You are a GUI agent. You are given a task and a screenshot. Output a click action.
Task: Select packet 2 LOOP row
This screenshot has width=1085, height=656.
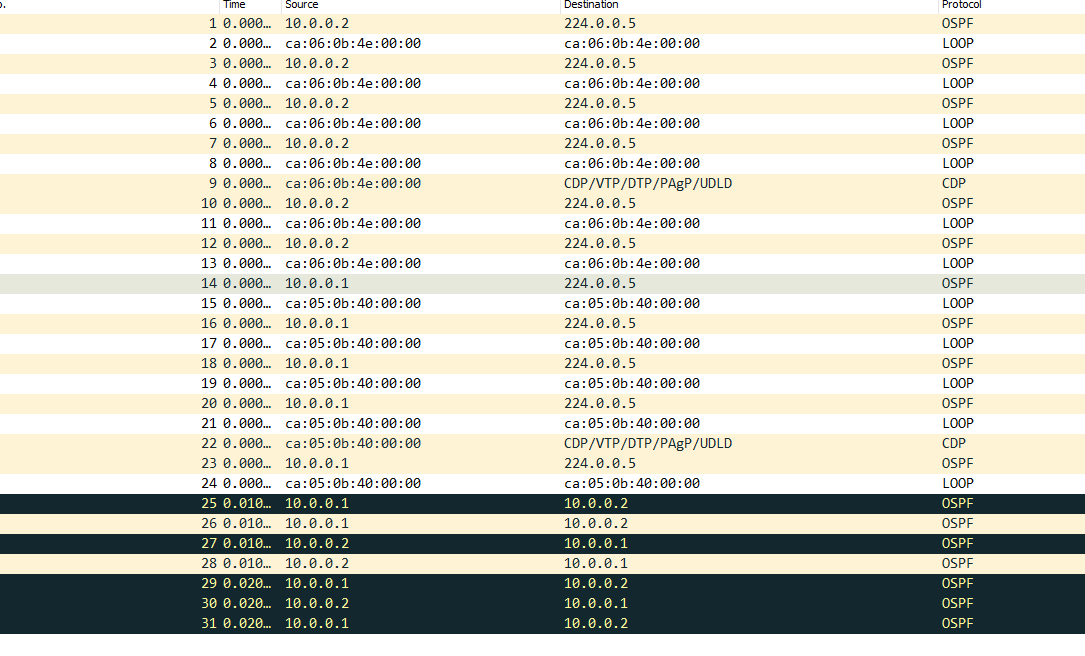click(x=542, y=44)
